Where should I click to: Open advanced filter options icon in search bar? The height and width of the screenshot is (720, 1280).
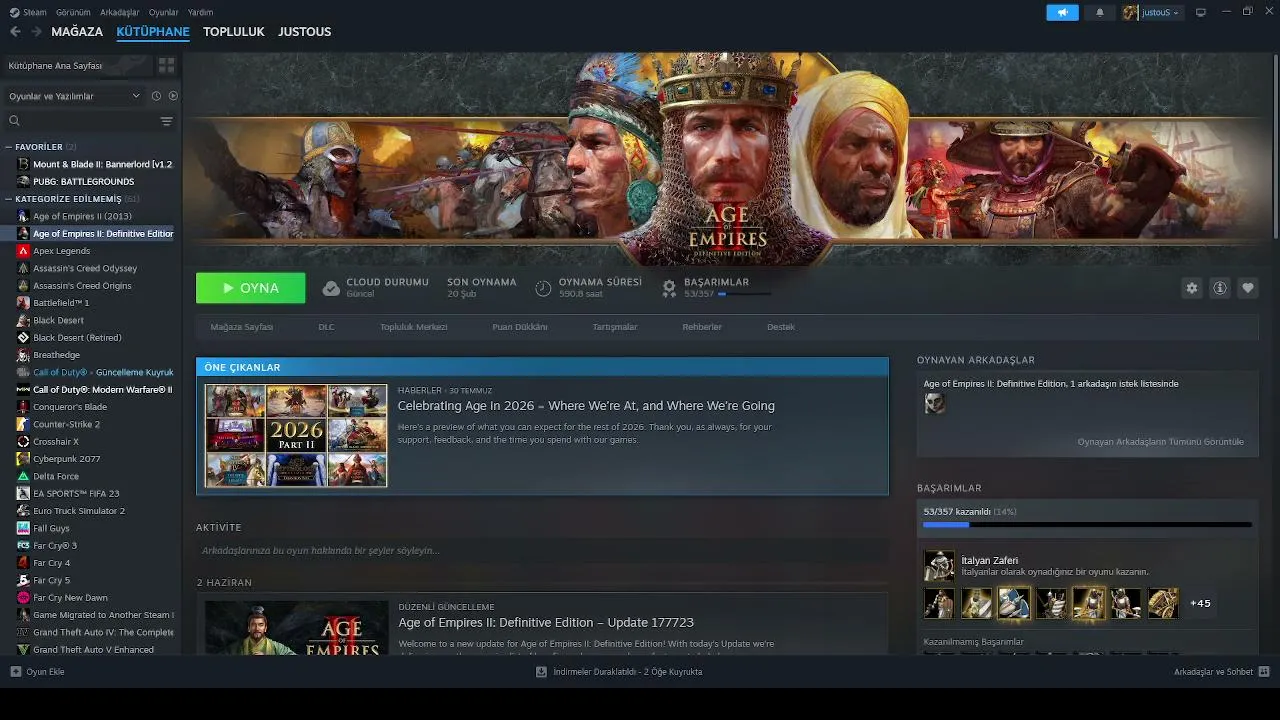point(166,121)
